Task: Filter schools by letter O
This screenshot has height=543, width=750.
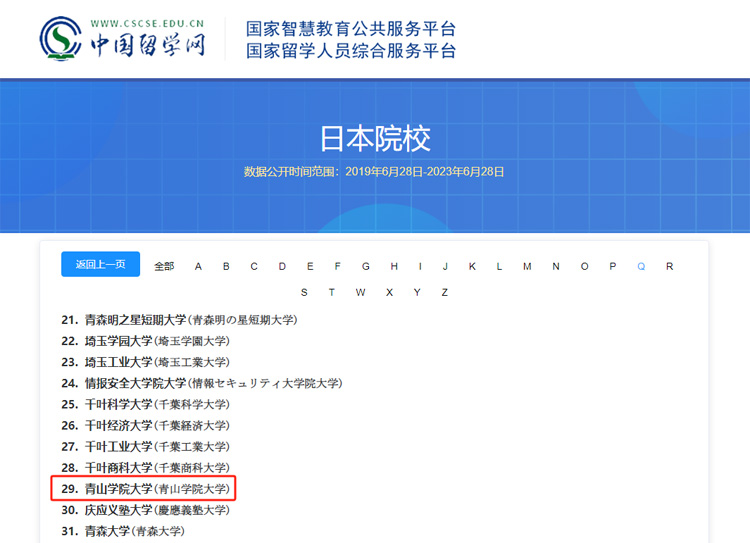Action: pos(585,266)
